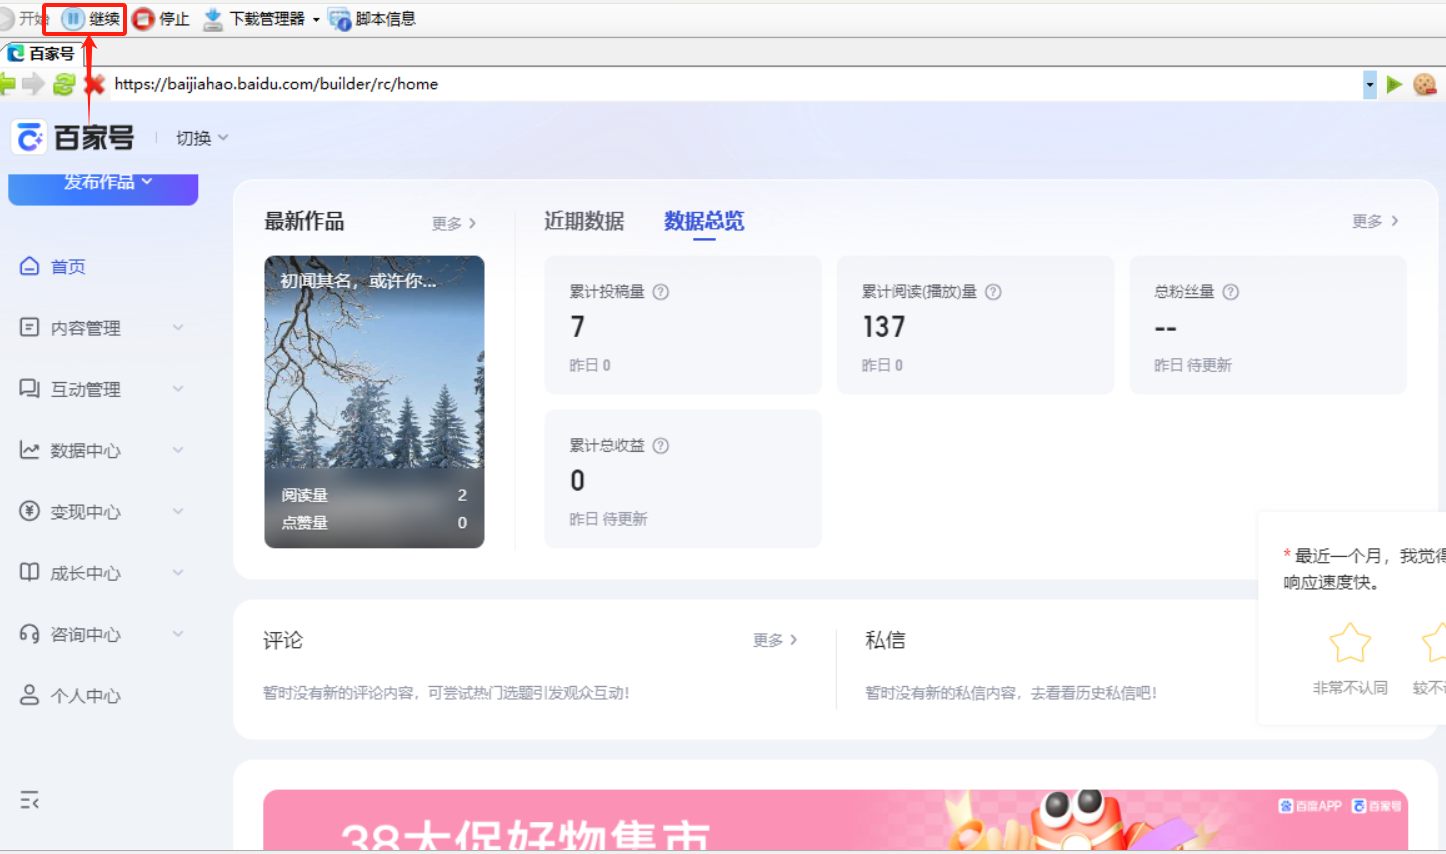Open the address bar history dropdown
The image size is (1446, 854).
[x=1370, y=85]
